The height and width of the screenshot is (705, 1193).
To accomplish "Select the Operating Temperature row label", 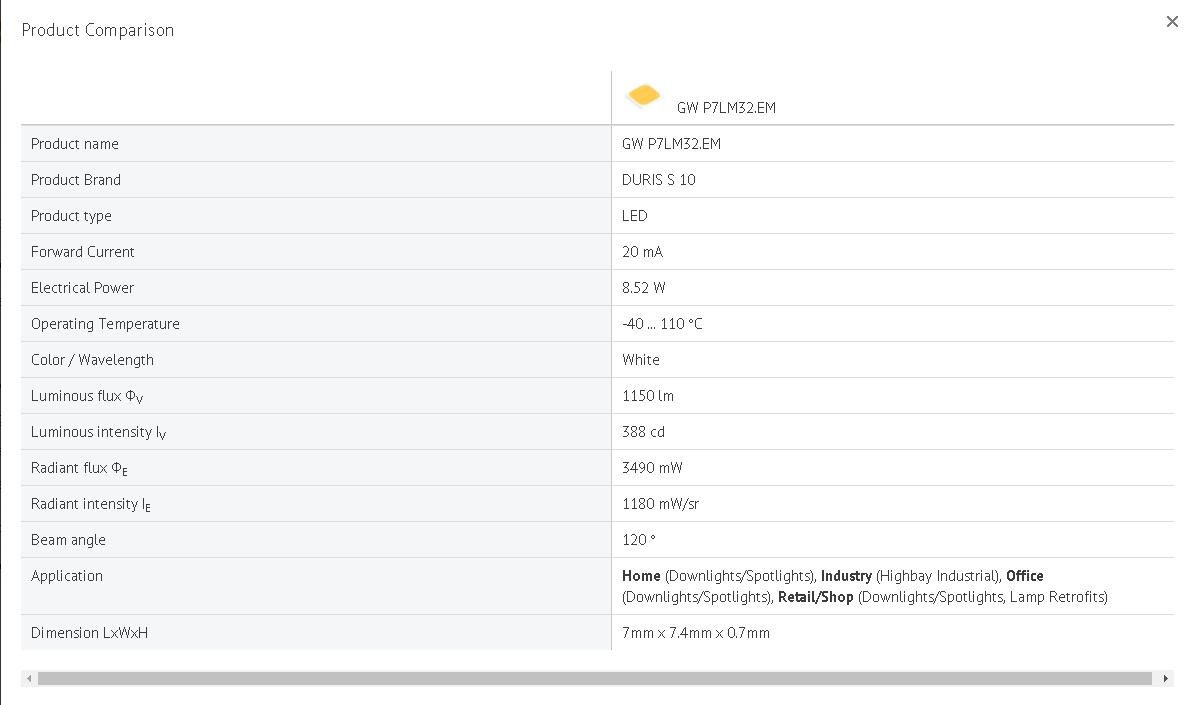I will coord(105,324).
